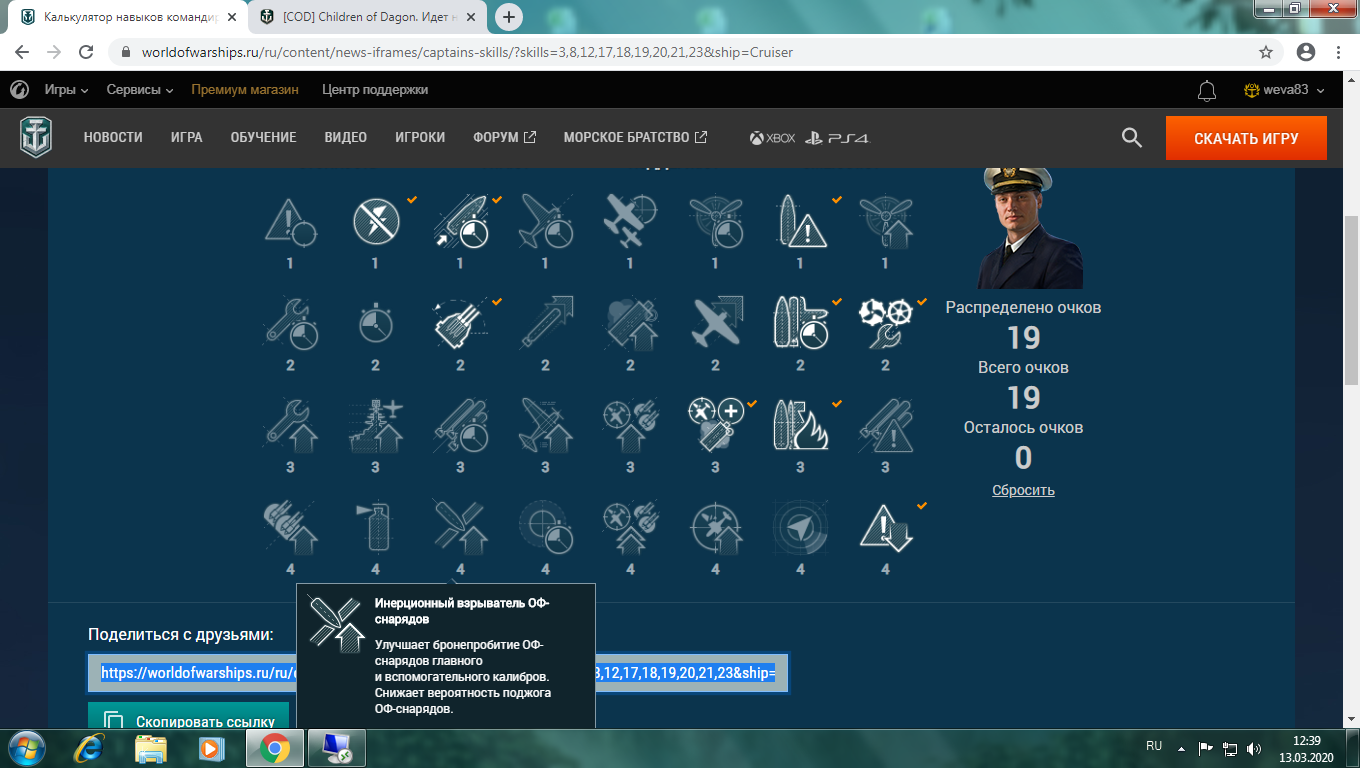Select the smoke screen skill in tier 2
The height and width of the screenshot is (768, 1360).
click(630, 323)
